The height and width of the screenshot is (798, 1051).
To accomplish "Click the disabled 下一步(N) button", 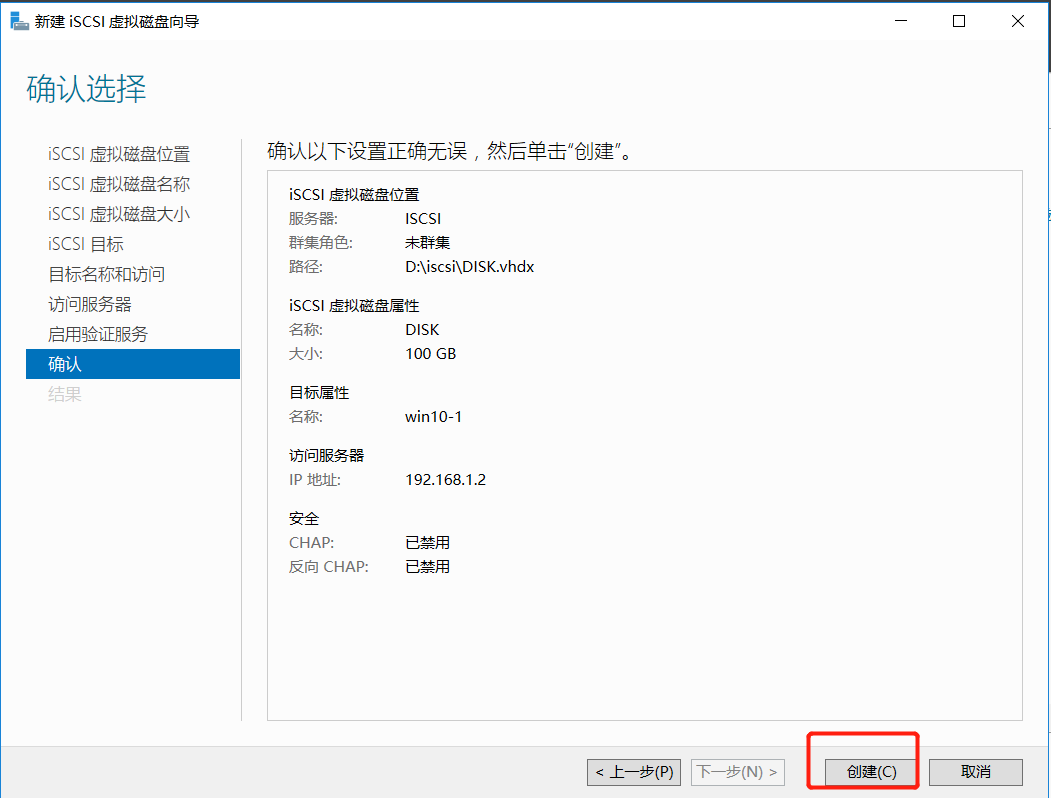I will pos(737,771).
